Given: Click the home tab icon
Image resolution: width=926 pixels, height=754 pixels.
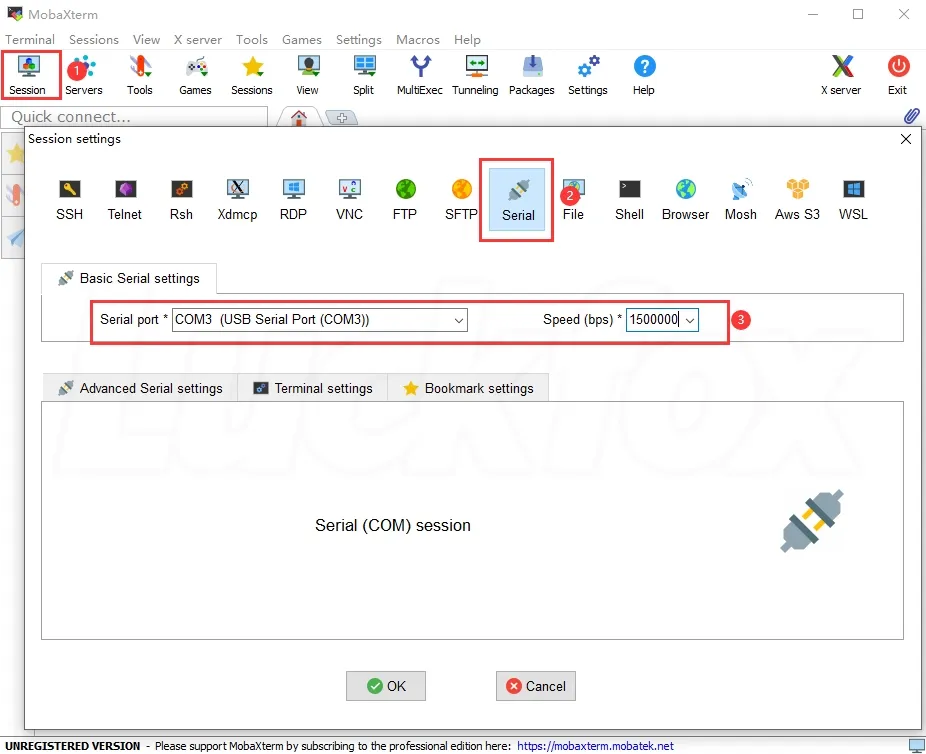Looking at the screenshot, I should click(x=299, y=117).
